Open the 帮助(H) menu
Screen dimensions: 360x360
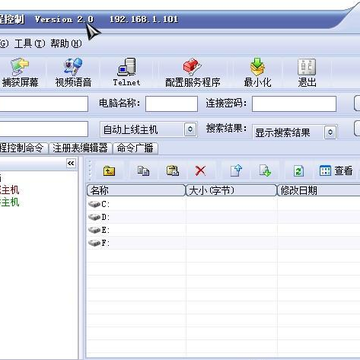[x=66, y=44]
